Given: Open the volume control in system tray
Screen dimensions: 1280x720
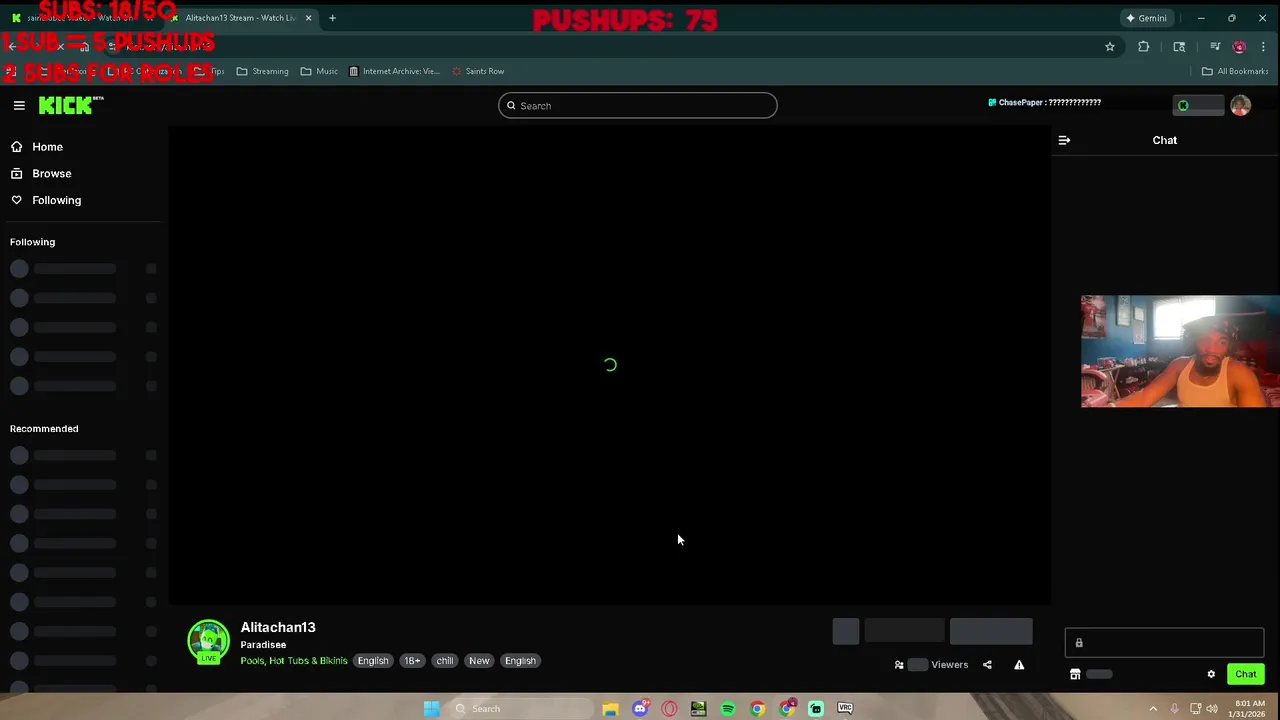Looking at the screenshot, I should 1212,708.
